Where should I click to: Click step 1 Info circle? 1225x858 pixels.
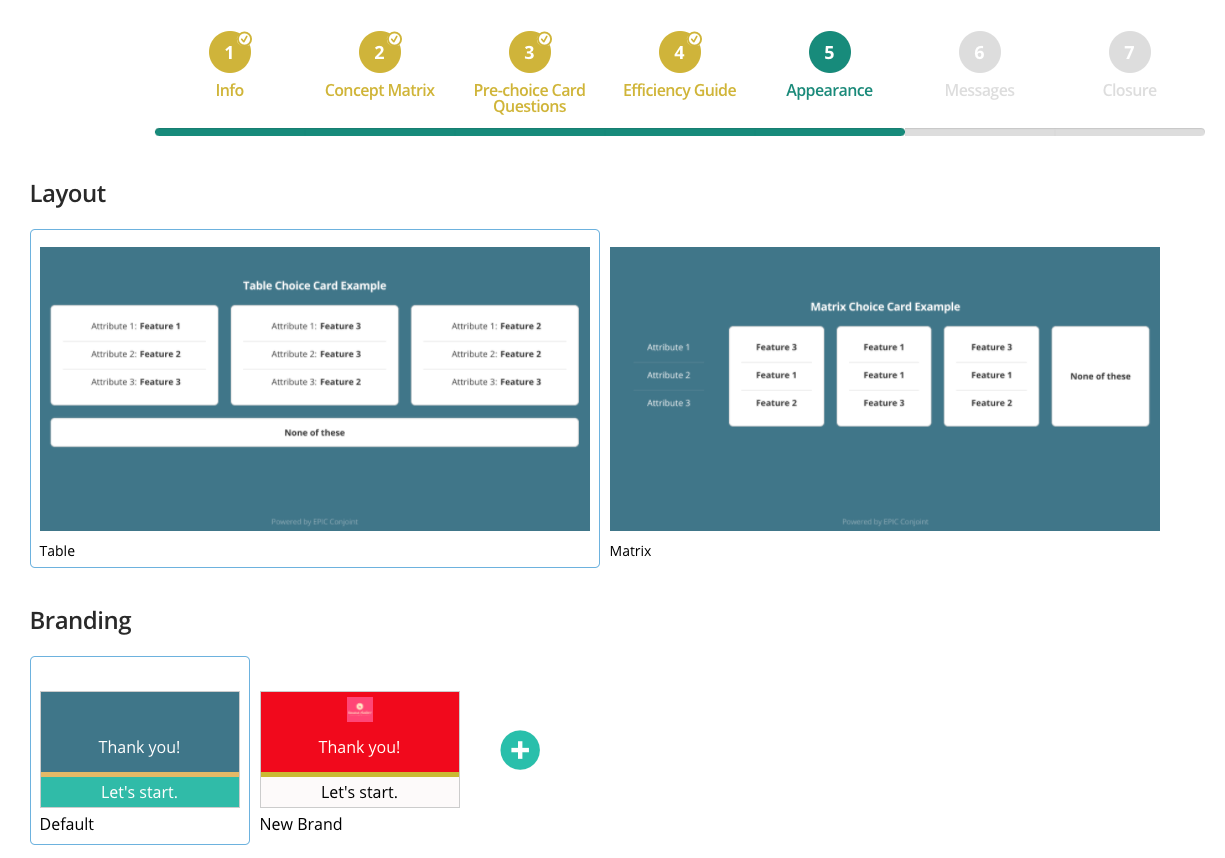click(229, 53)
